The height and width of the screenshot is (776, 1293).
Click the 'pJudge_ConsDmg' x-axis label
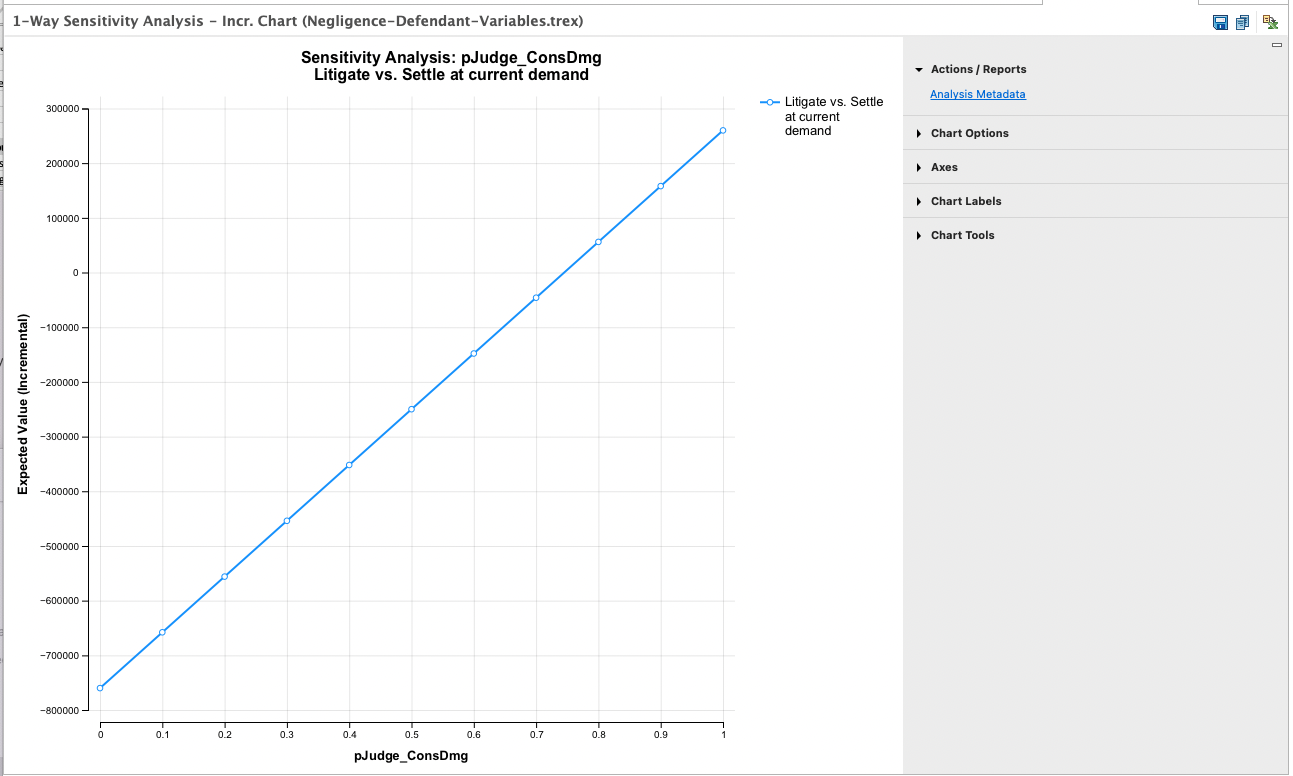[410, 756]
